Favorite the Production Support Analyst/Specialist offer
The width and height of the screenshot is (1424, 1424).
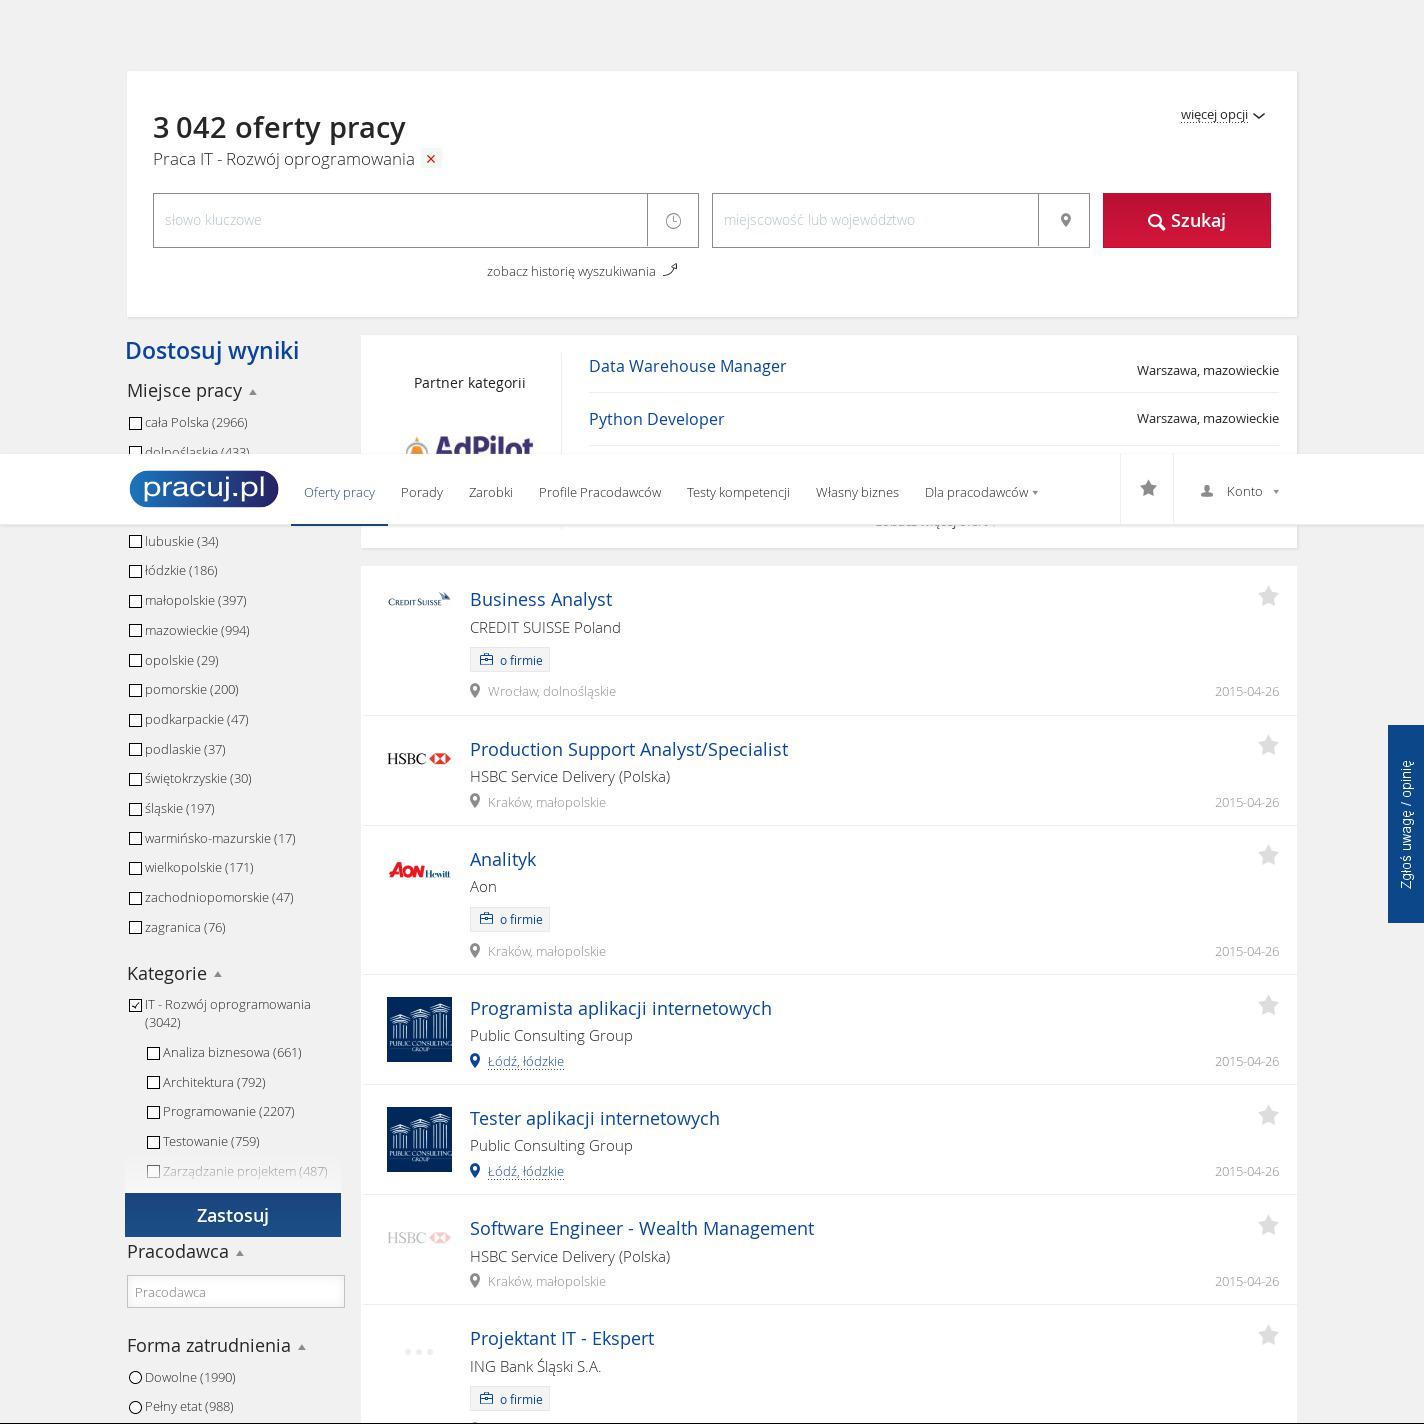(x=1268, y=746)
